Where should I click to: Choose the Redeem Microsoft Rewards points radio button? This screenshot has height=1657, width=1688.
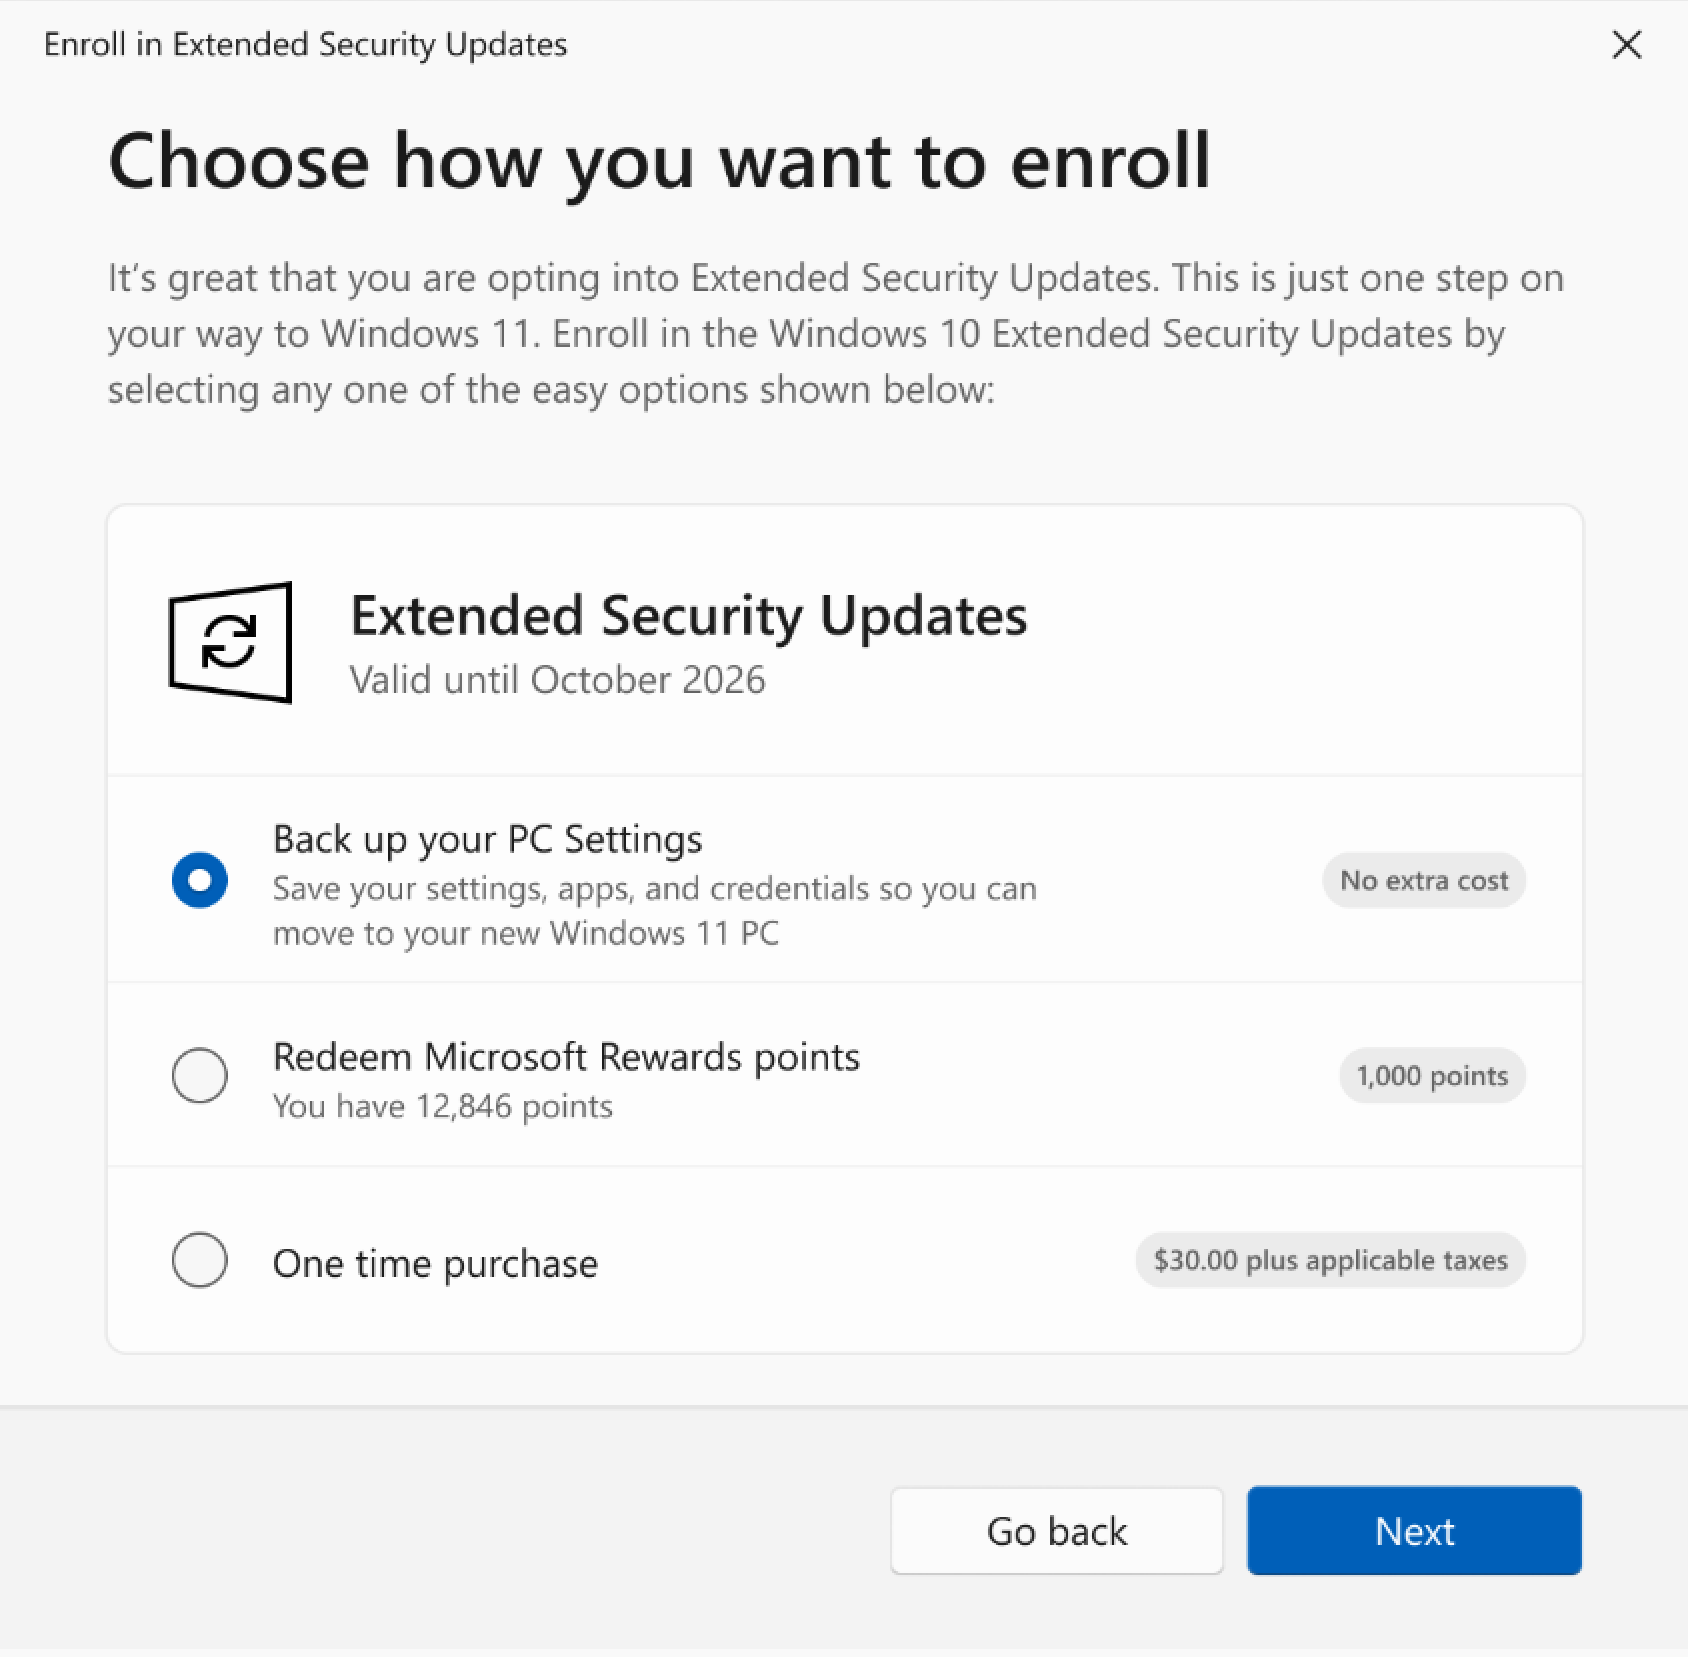pyautogui.click(x=200, y=1075)
